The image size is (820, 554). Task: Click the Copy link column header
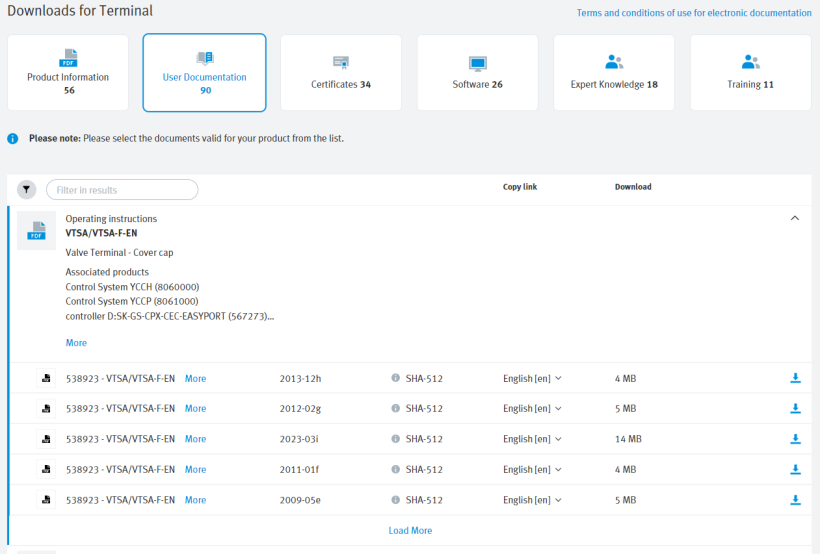(x=520, y=187)
